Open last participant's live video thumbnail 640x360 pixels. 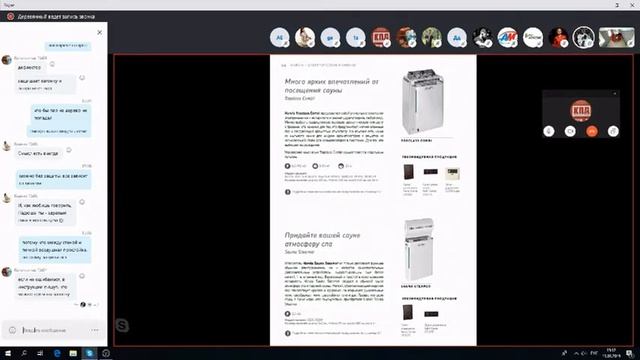click(x=616, y=37)
